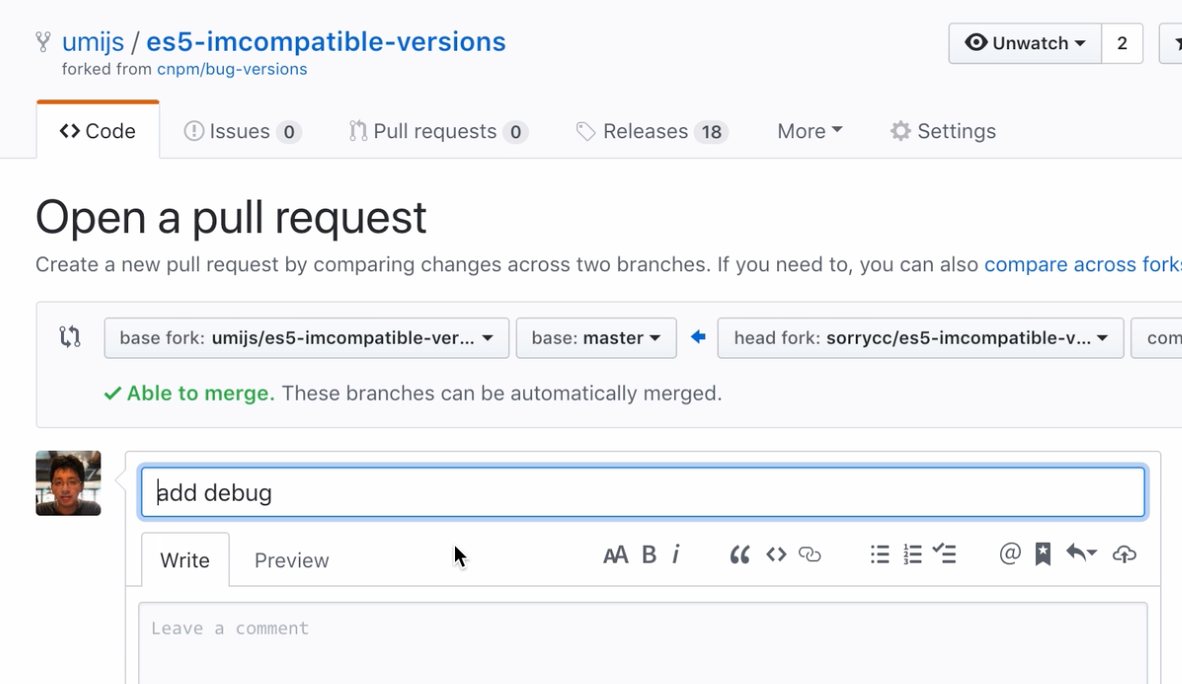
Task: Expand the More menu
Action: (809, 131)
